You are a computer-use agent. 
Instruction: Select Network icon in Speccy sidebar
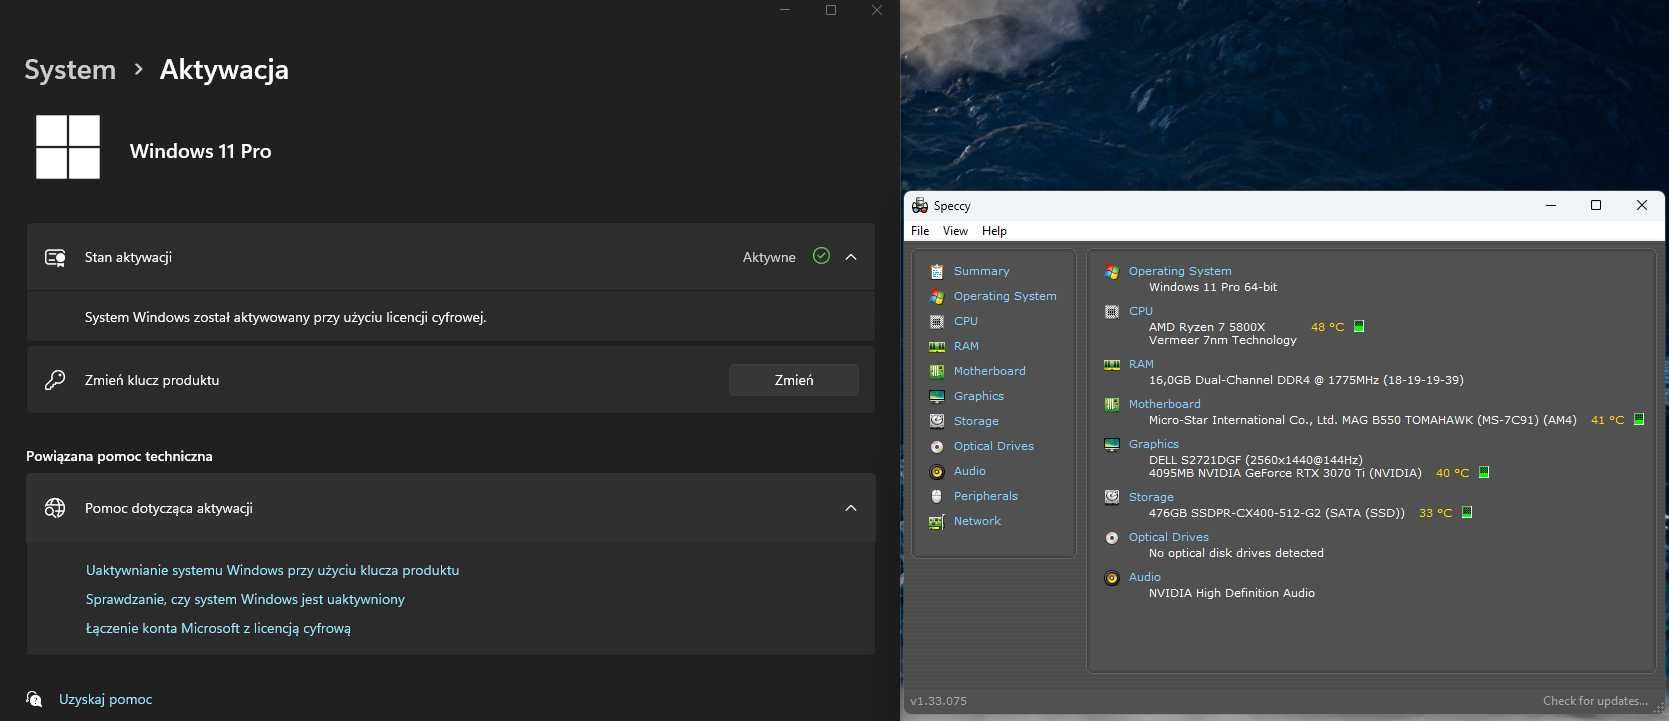coord(937,521)
